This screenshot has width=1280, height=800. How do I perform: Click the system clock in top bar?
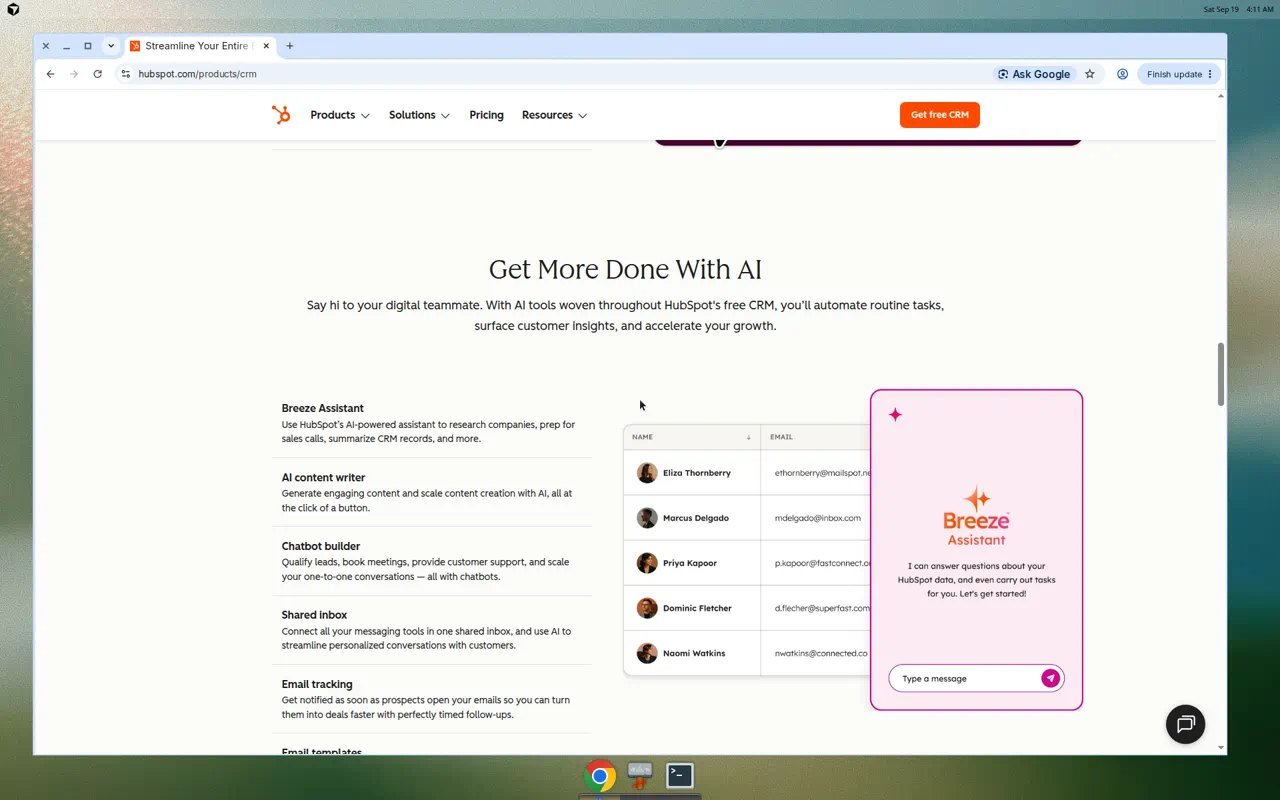point(1238,9)
